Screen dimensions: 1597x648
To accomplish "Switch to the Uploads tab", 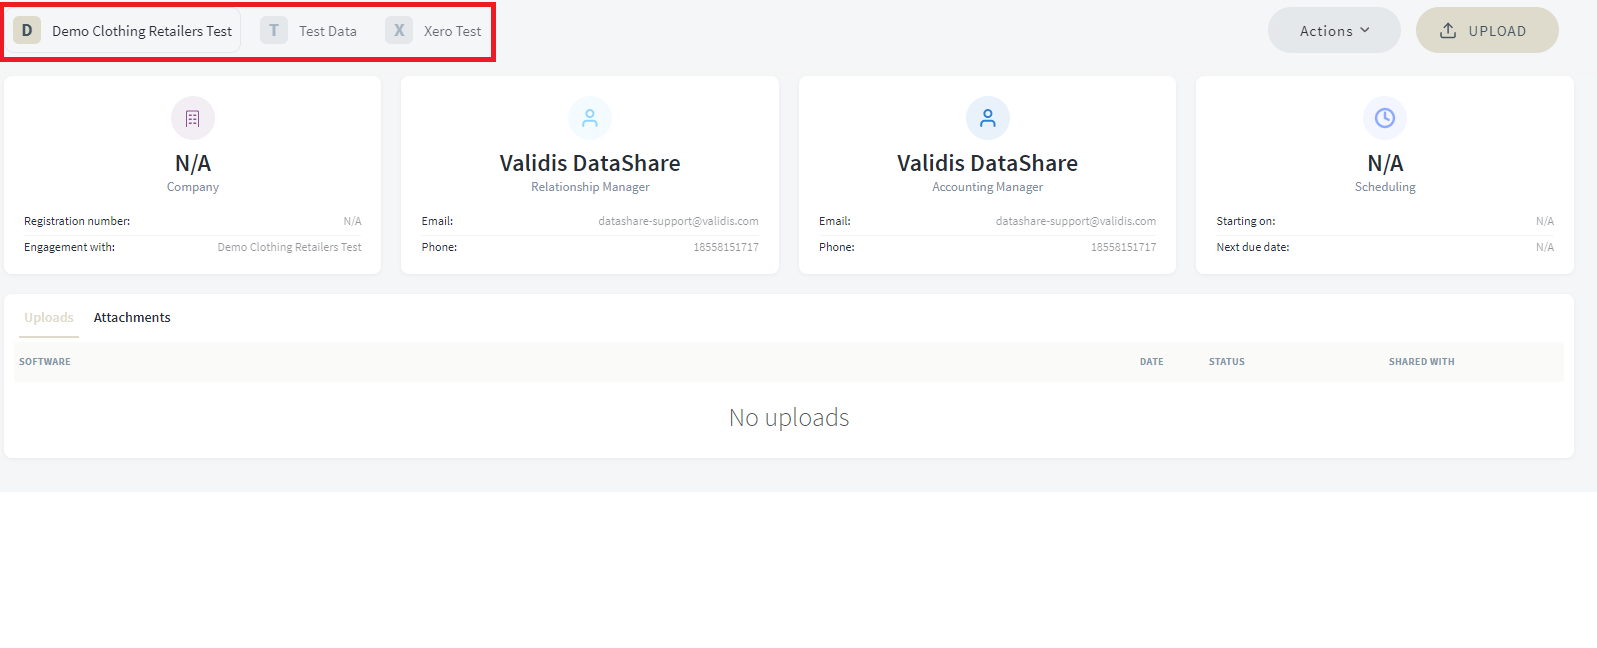I will click(49, 318).
